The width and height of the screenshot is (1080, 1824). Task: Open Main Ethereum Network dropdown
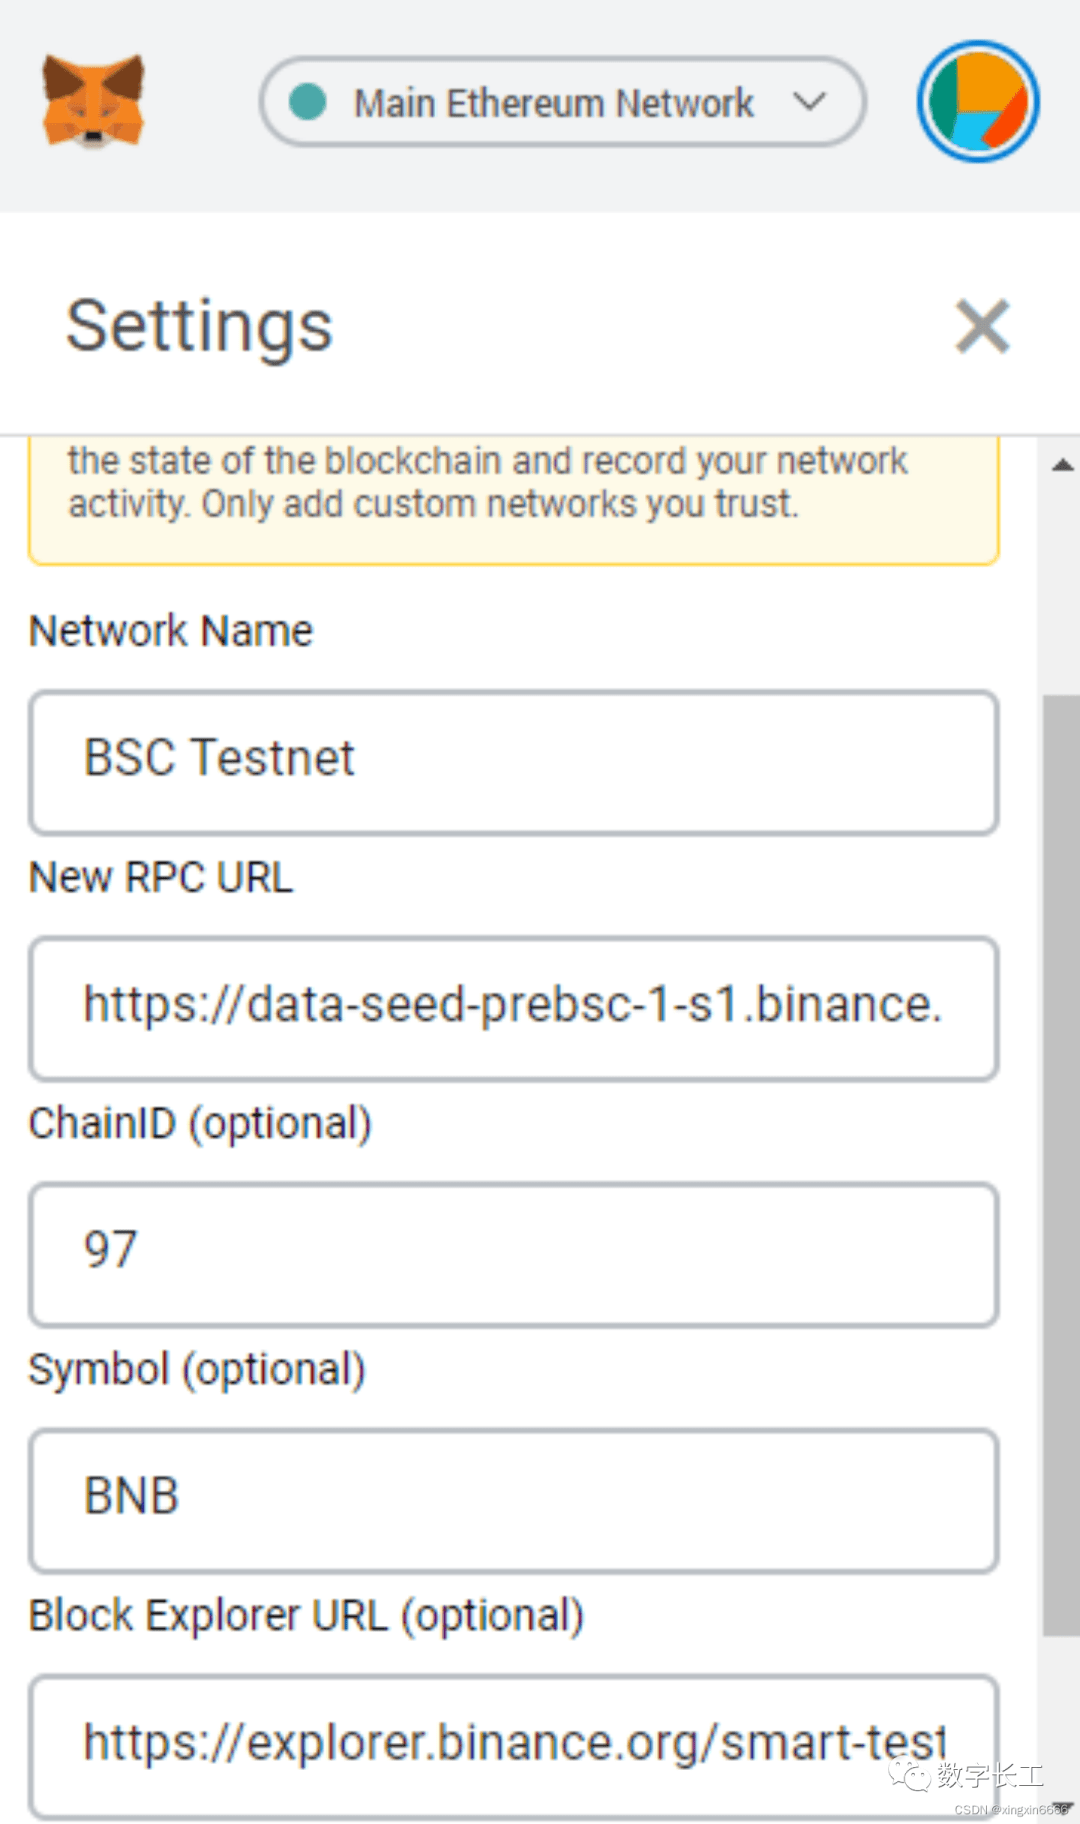tap(563, 102)
